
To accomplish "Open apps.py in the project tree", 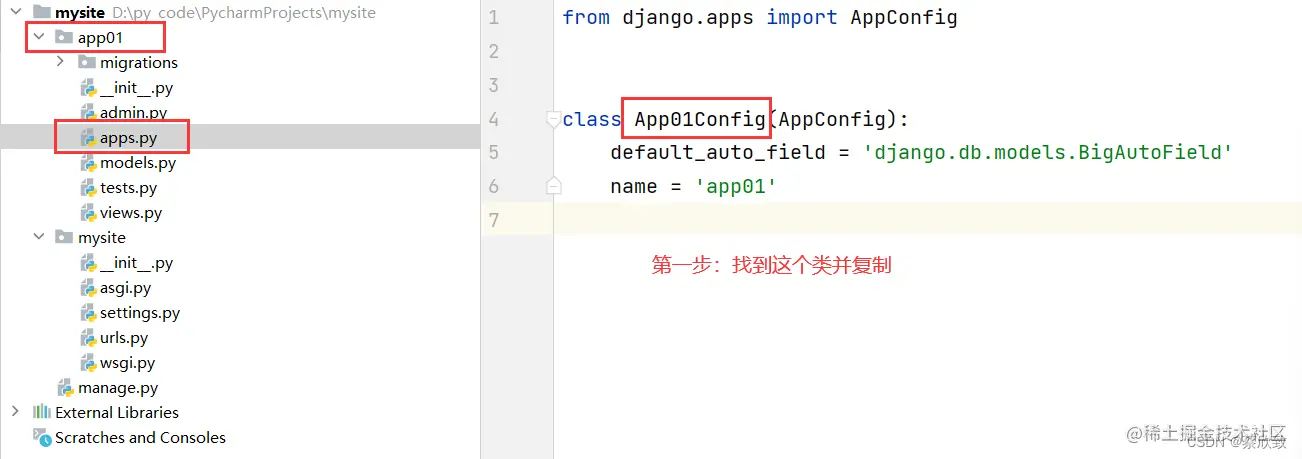I will (x=128, y=138).
